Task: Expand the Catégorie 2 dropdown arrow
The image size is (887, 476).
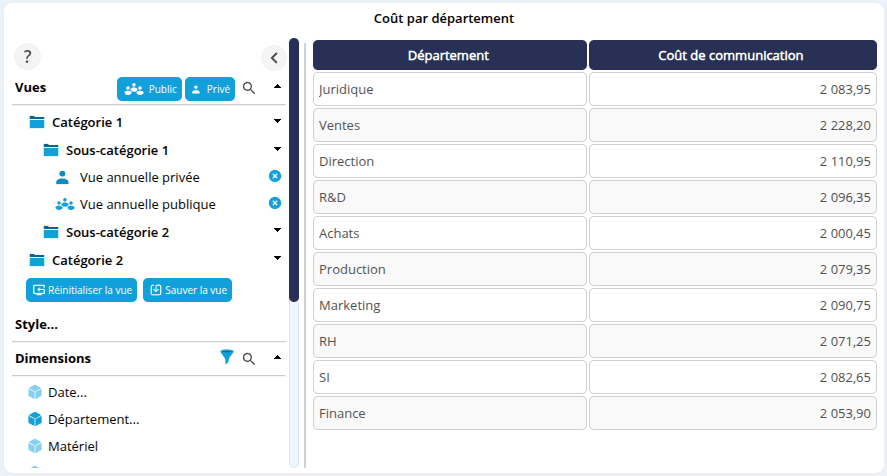Action: click(x=277, y=258)
